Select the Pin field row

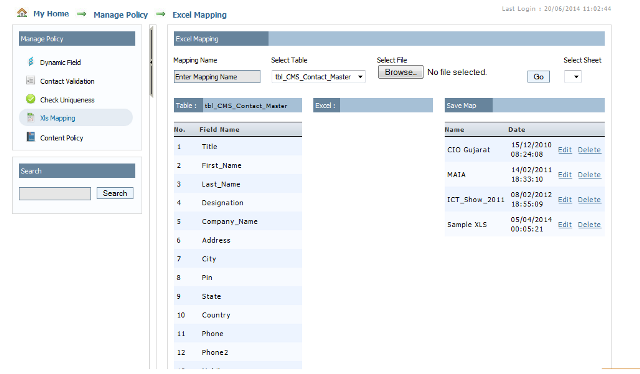238,278
